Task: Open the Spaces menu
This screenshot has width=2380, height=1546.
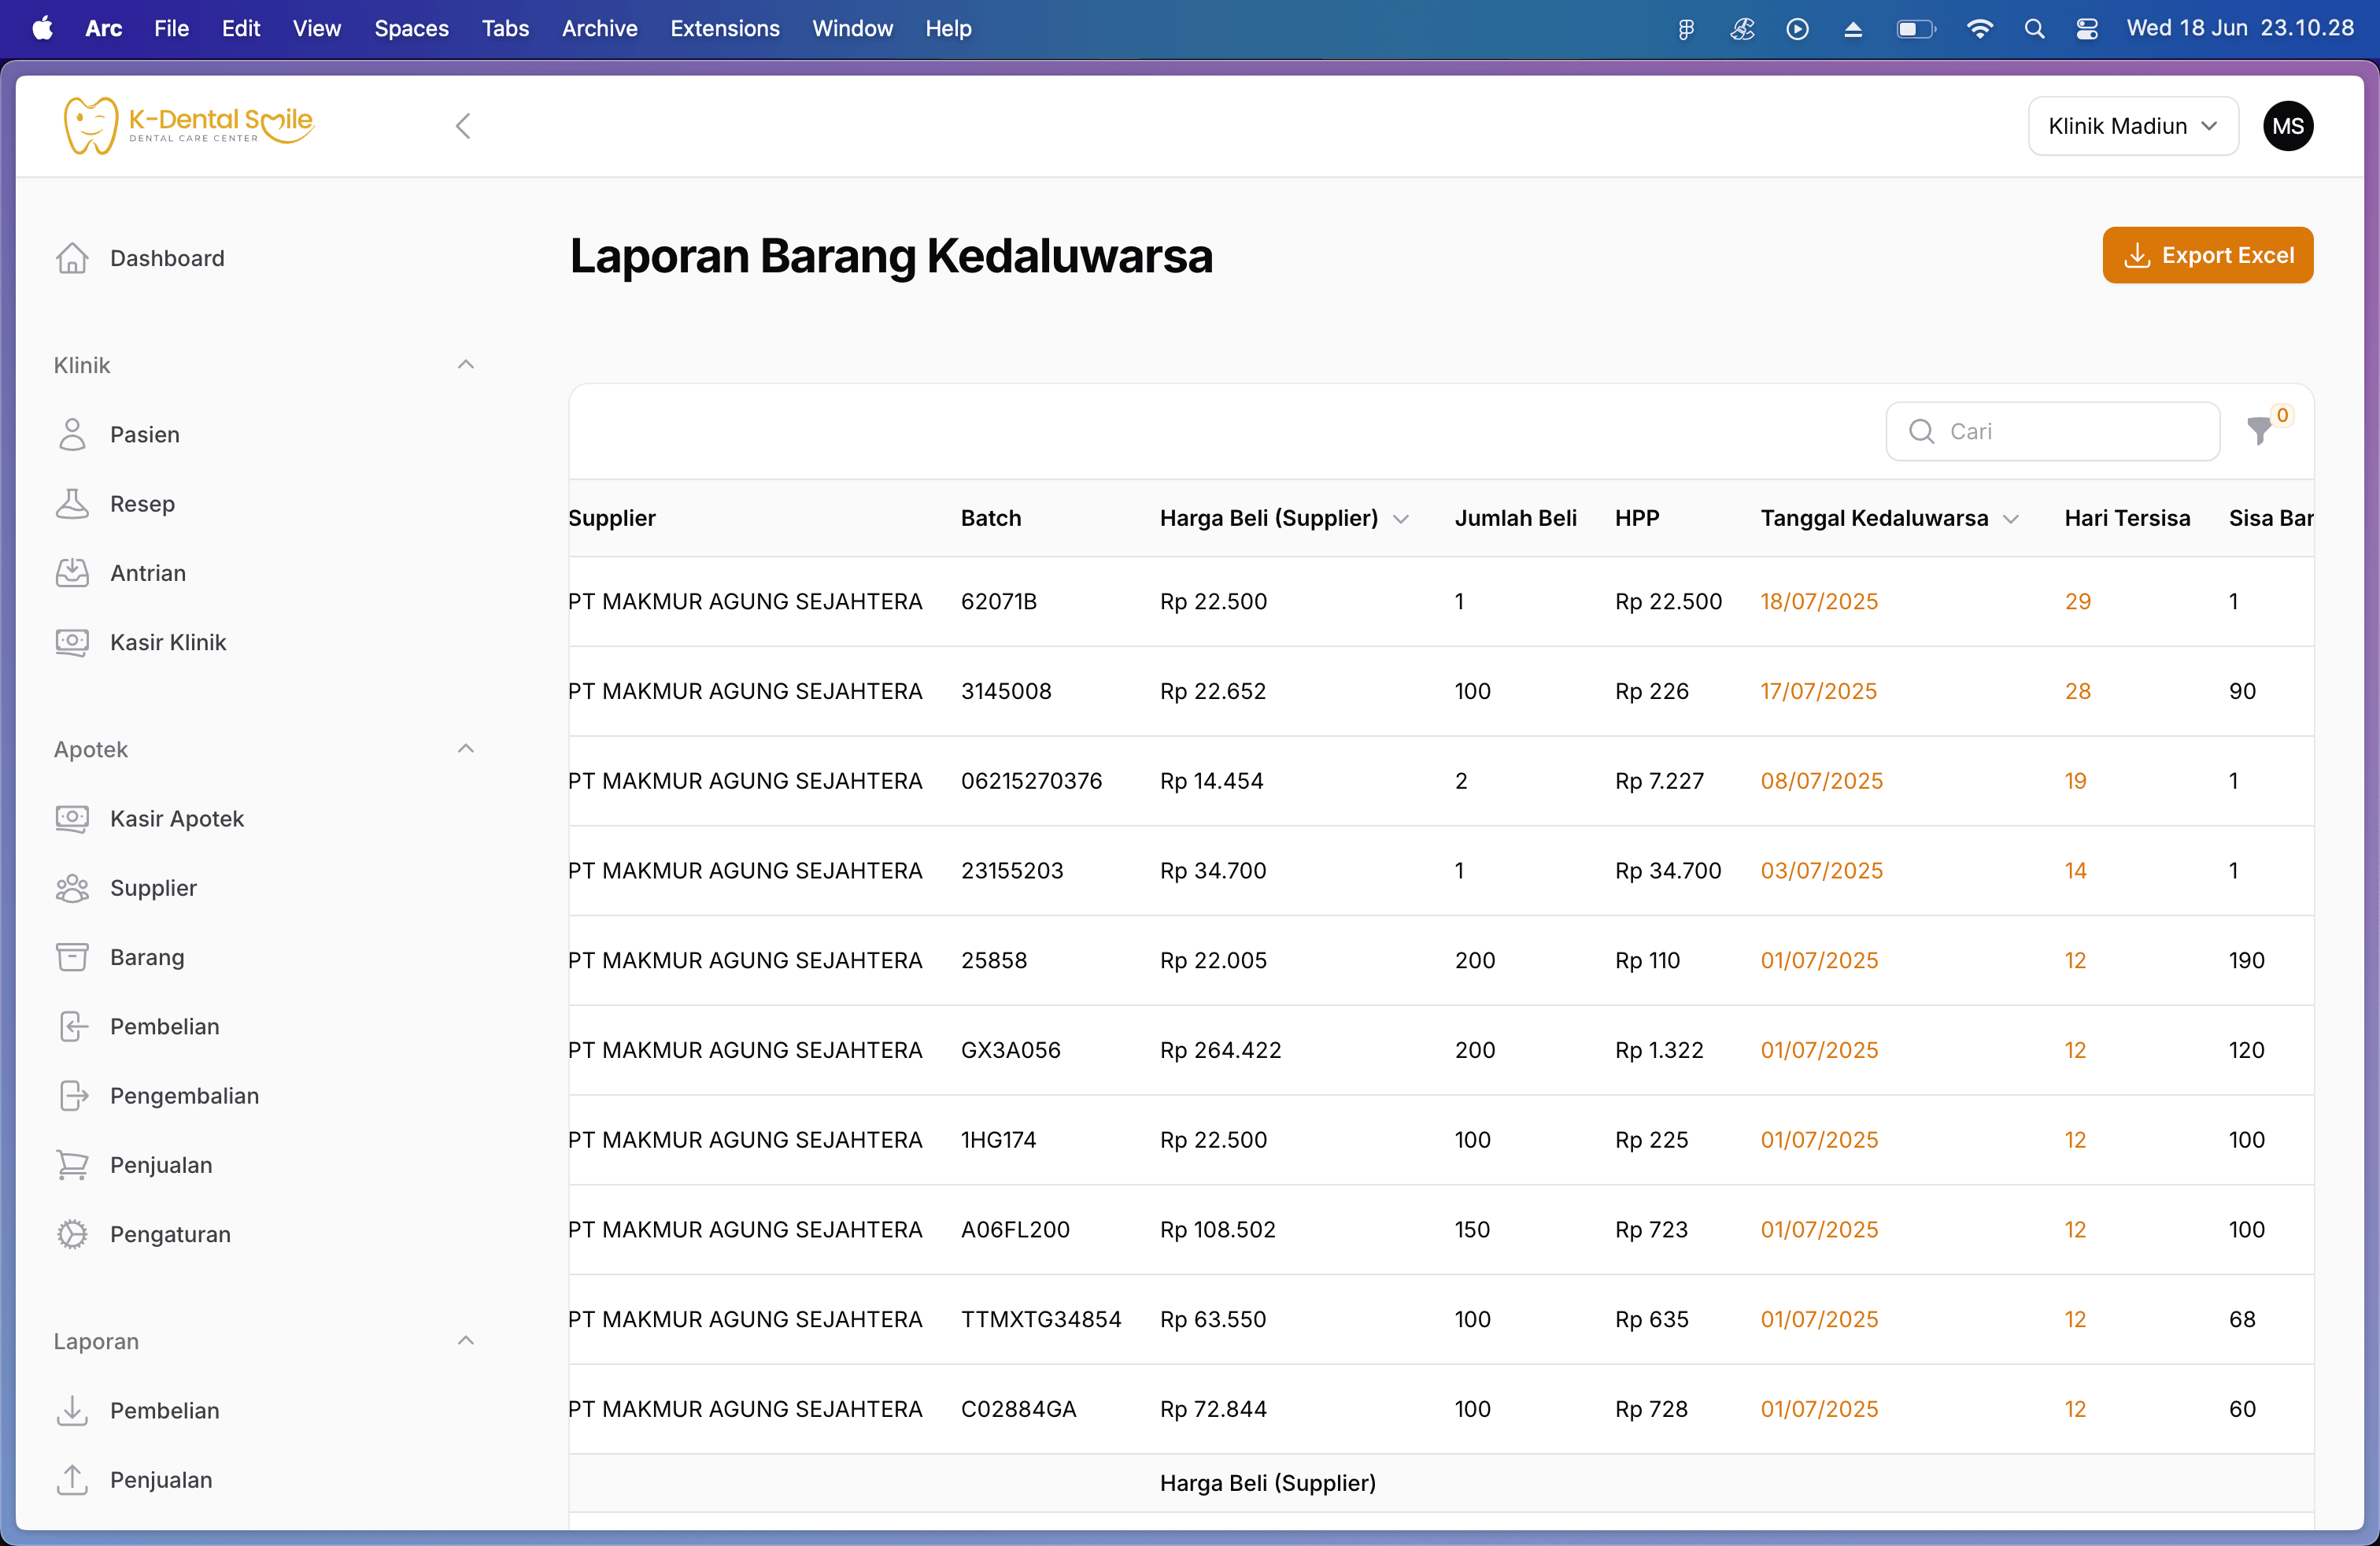Action: coord(411,29)
